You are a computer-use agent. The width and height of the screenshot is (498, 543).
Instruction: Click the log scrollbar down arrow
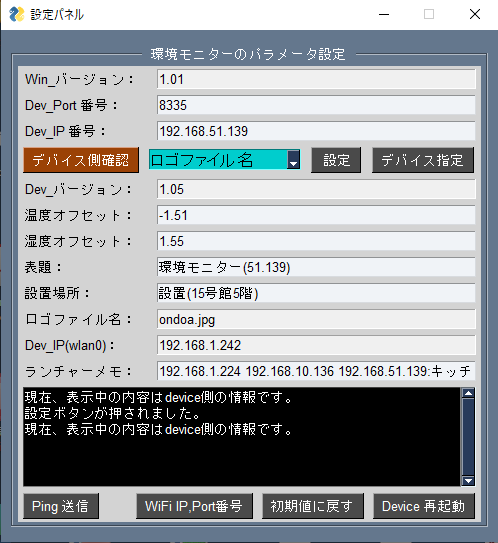tap(468, 481)
